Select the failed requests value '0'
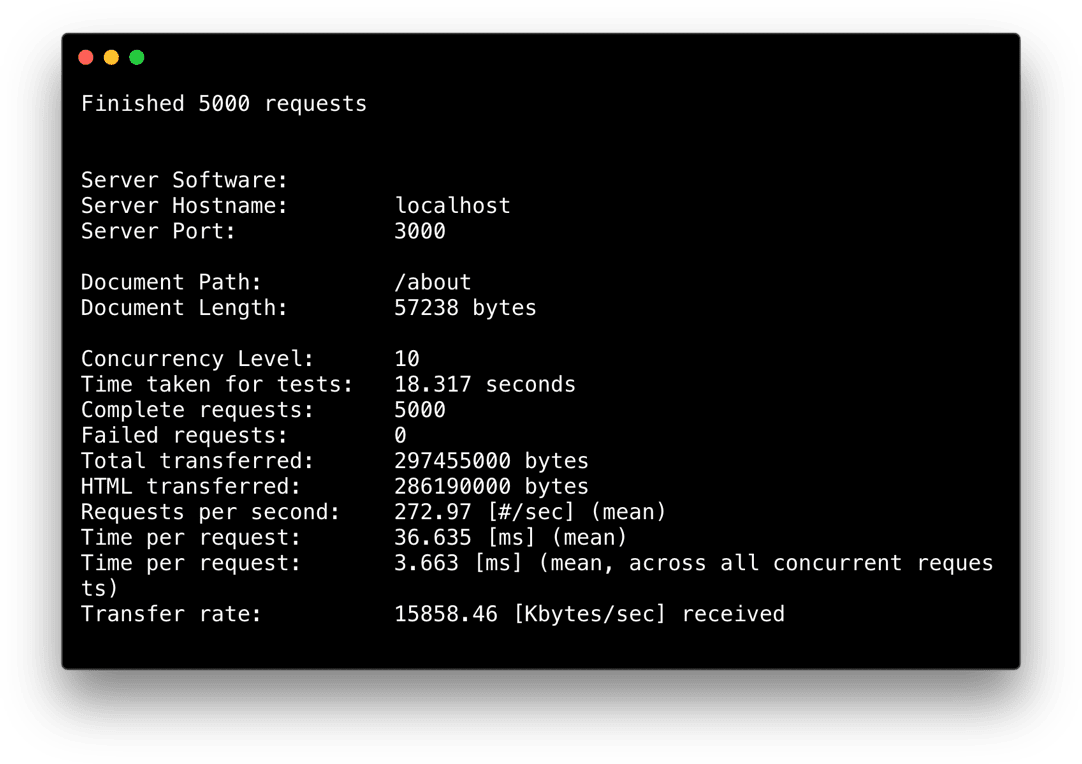Image resolution: width=1082 pixels, height=764 pixels. point(400,435)
